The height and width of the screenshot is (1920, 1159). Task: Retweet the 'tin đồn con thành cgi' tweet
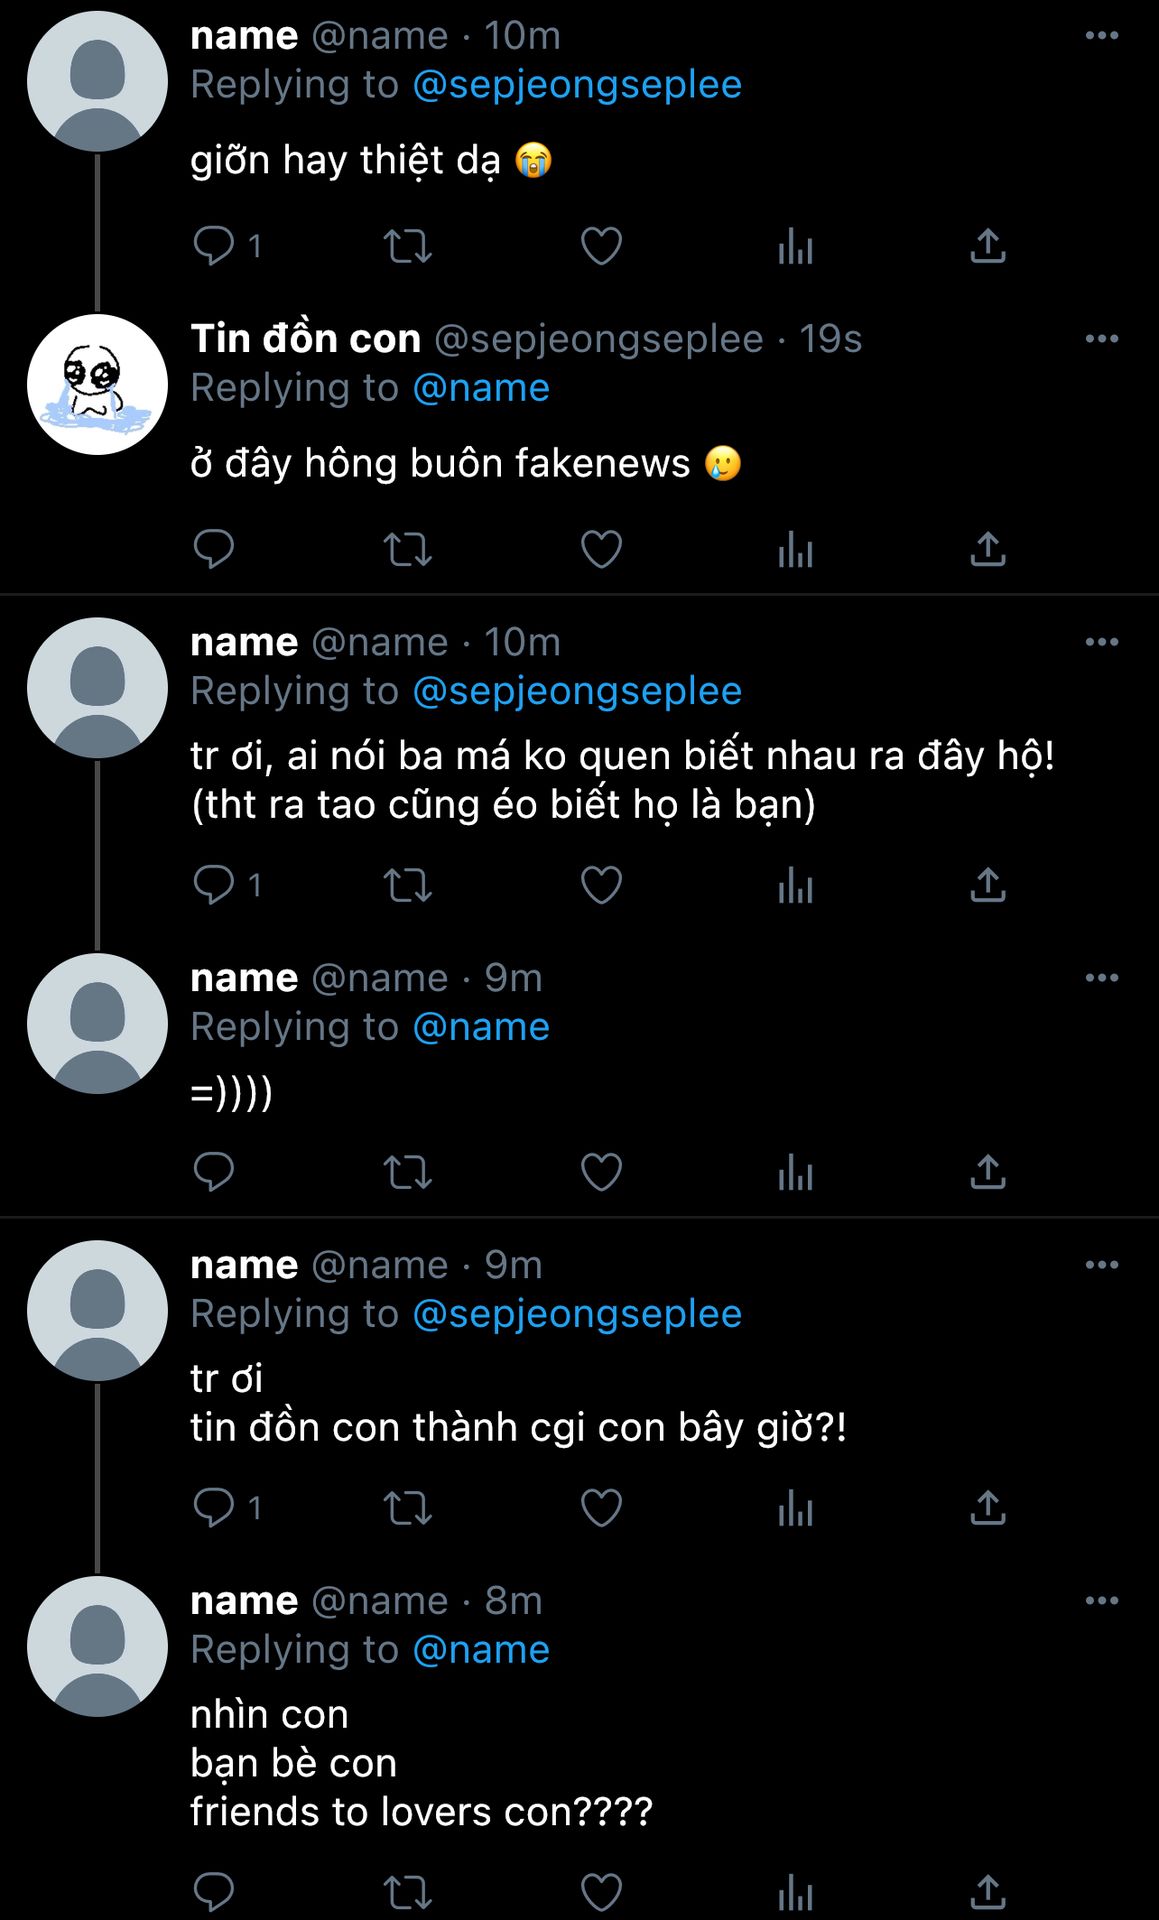408,1507
